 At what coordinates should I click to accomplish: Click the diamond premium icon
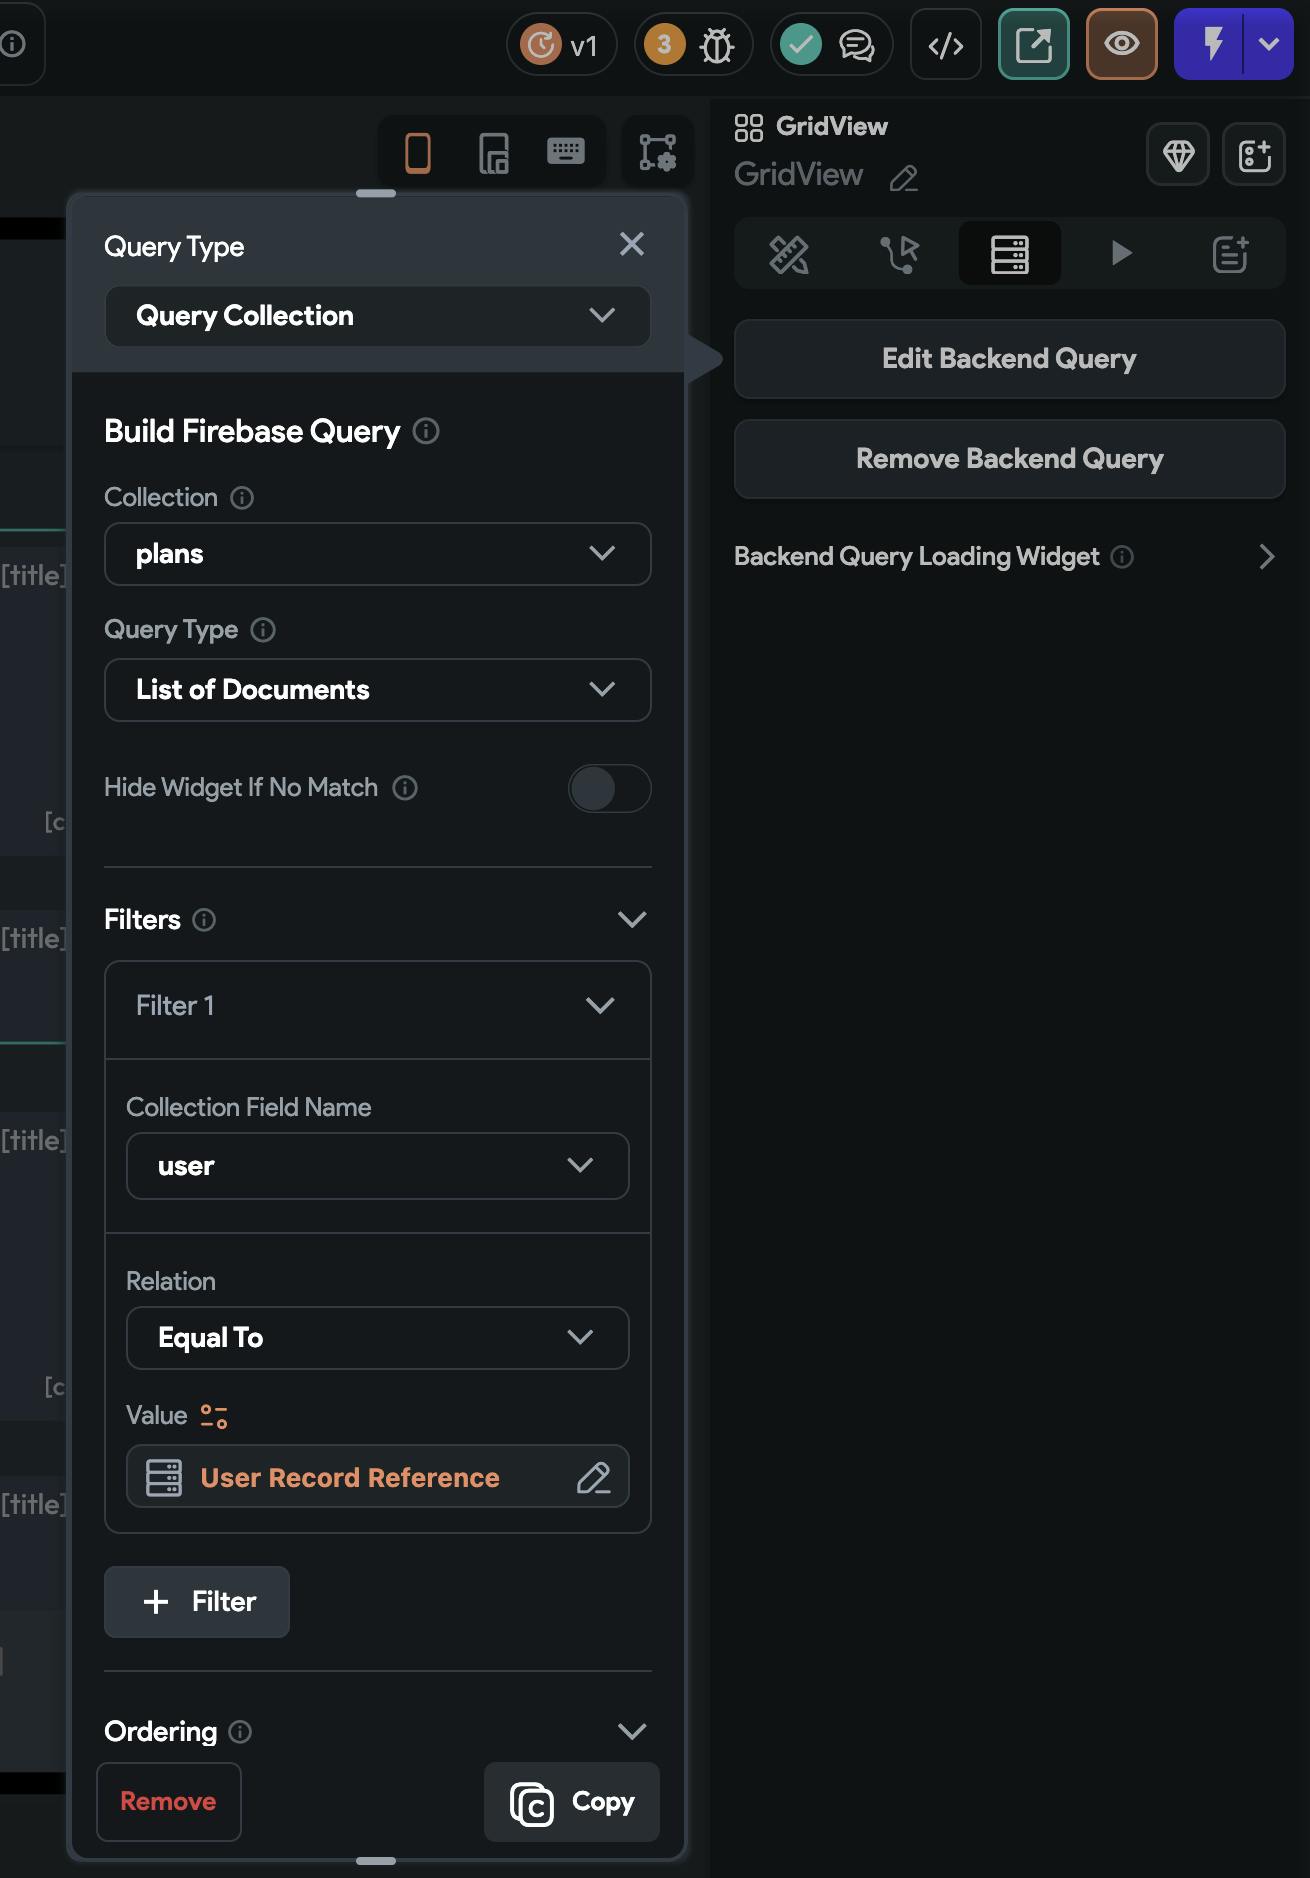pyautogui.click(x=1178, y=155)
